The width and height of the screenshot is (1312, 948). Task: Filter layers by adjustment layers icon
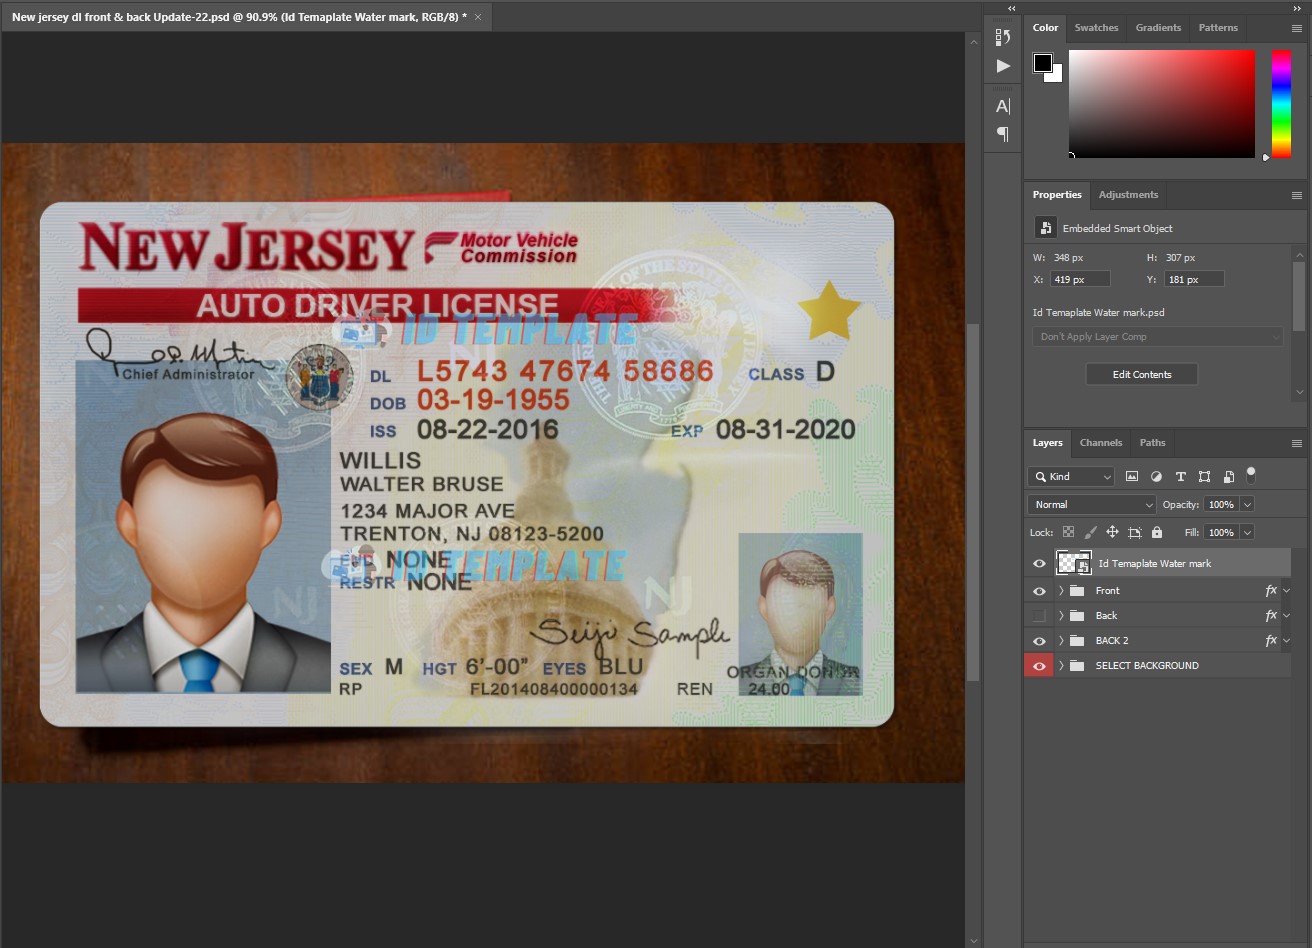pyautogui.click(x=1157, y=477)
